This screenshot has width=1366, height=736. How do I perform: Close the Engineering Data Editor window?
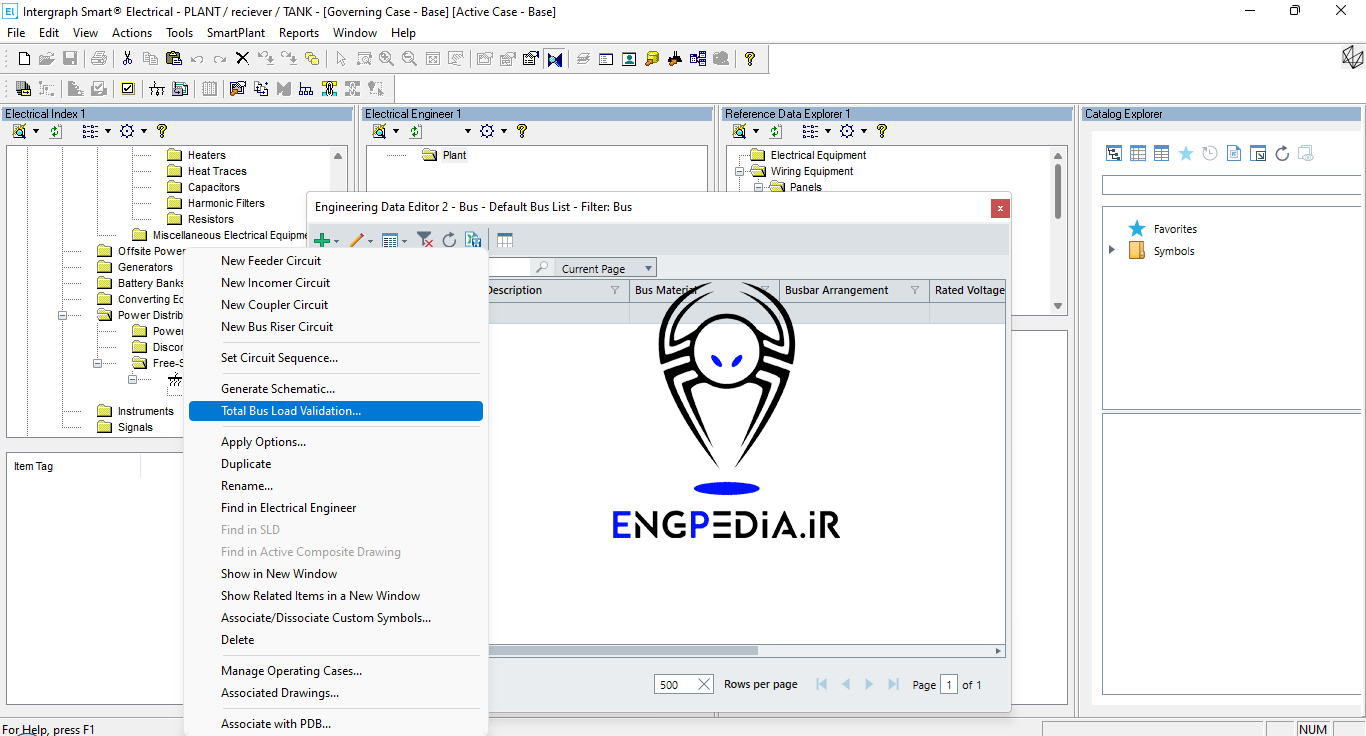click(x=999, y=208)
